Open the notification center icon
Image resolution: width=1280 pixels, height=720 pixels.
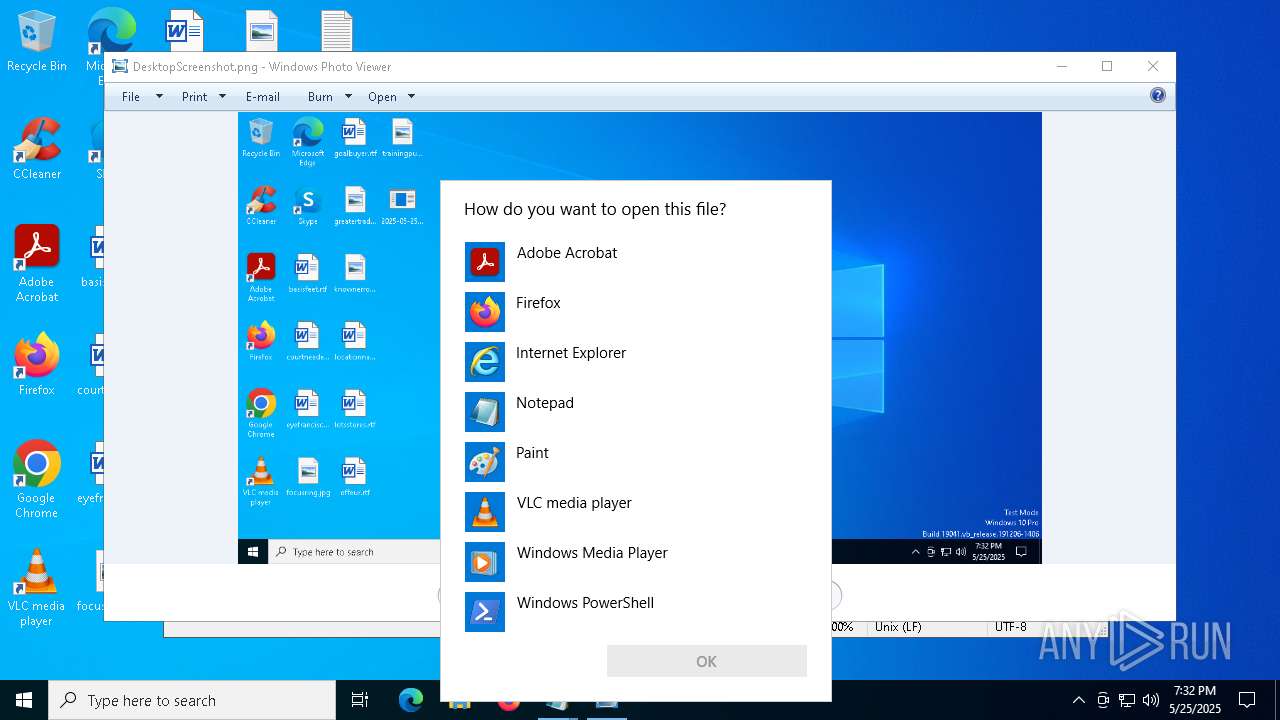pos(1247,700)
